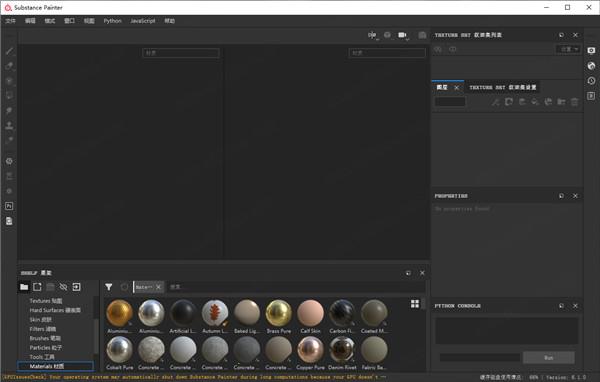This screenshot has height=382, width=600.
Task: Open the Python menu
Action: click(x=112, y=21)
